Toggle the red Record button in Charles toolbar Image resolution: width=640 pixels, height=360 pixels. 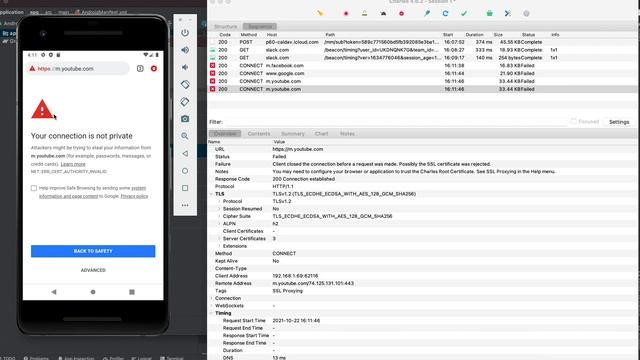pos(346,13)
